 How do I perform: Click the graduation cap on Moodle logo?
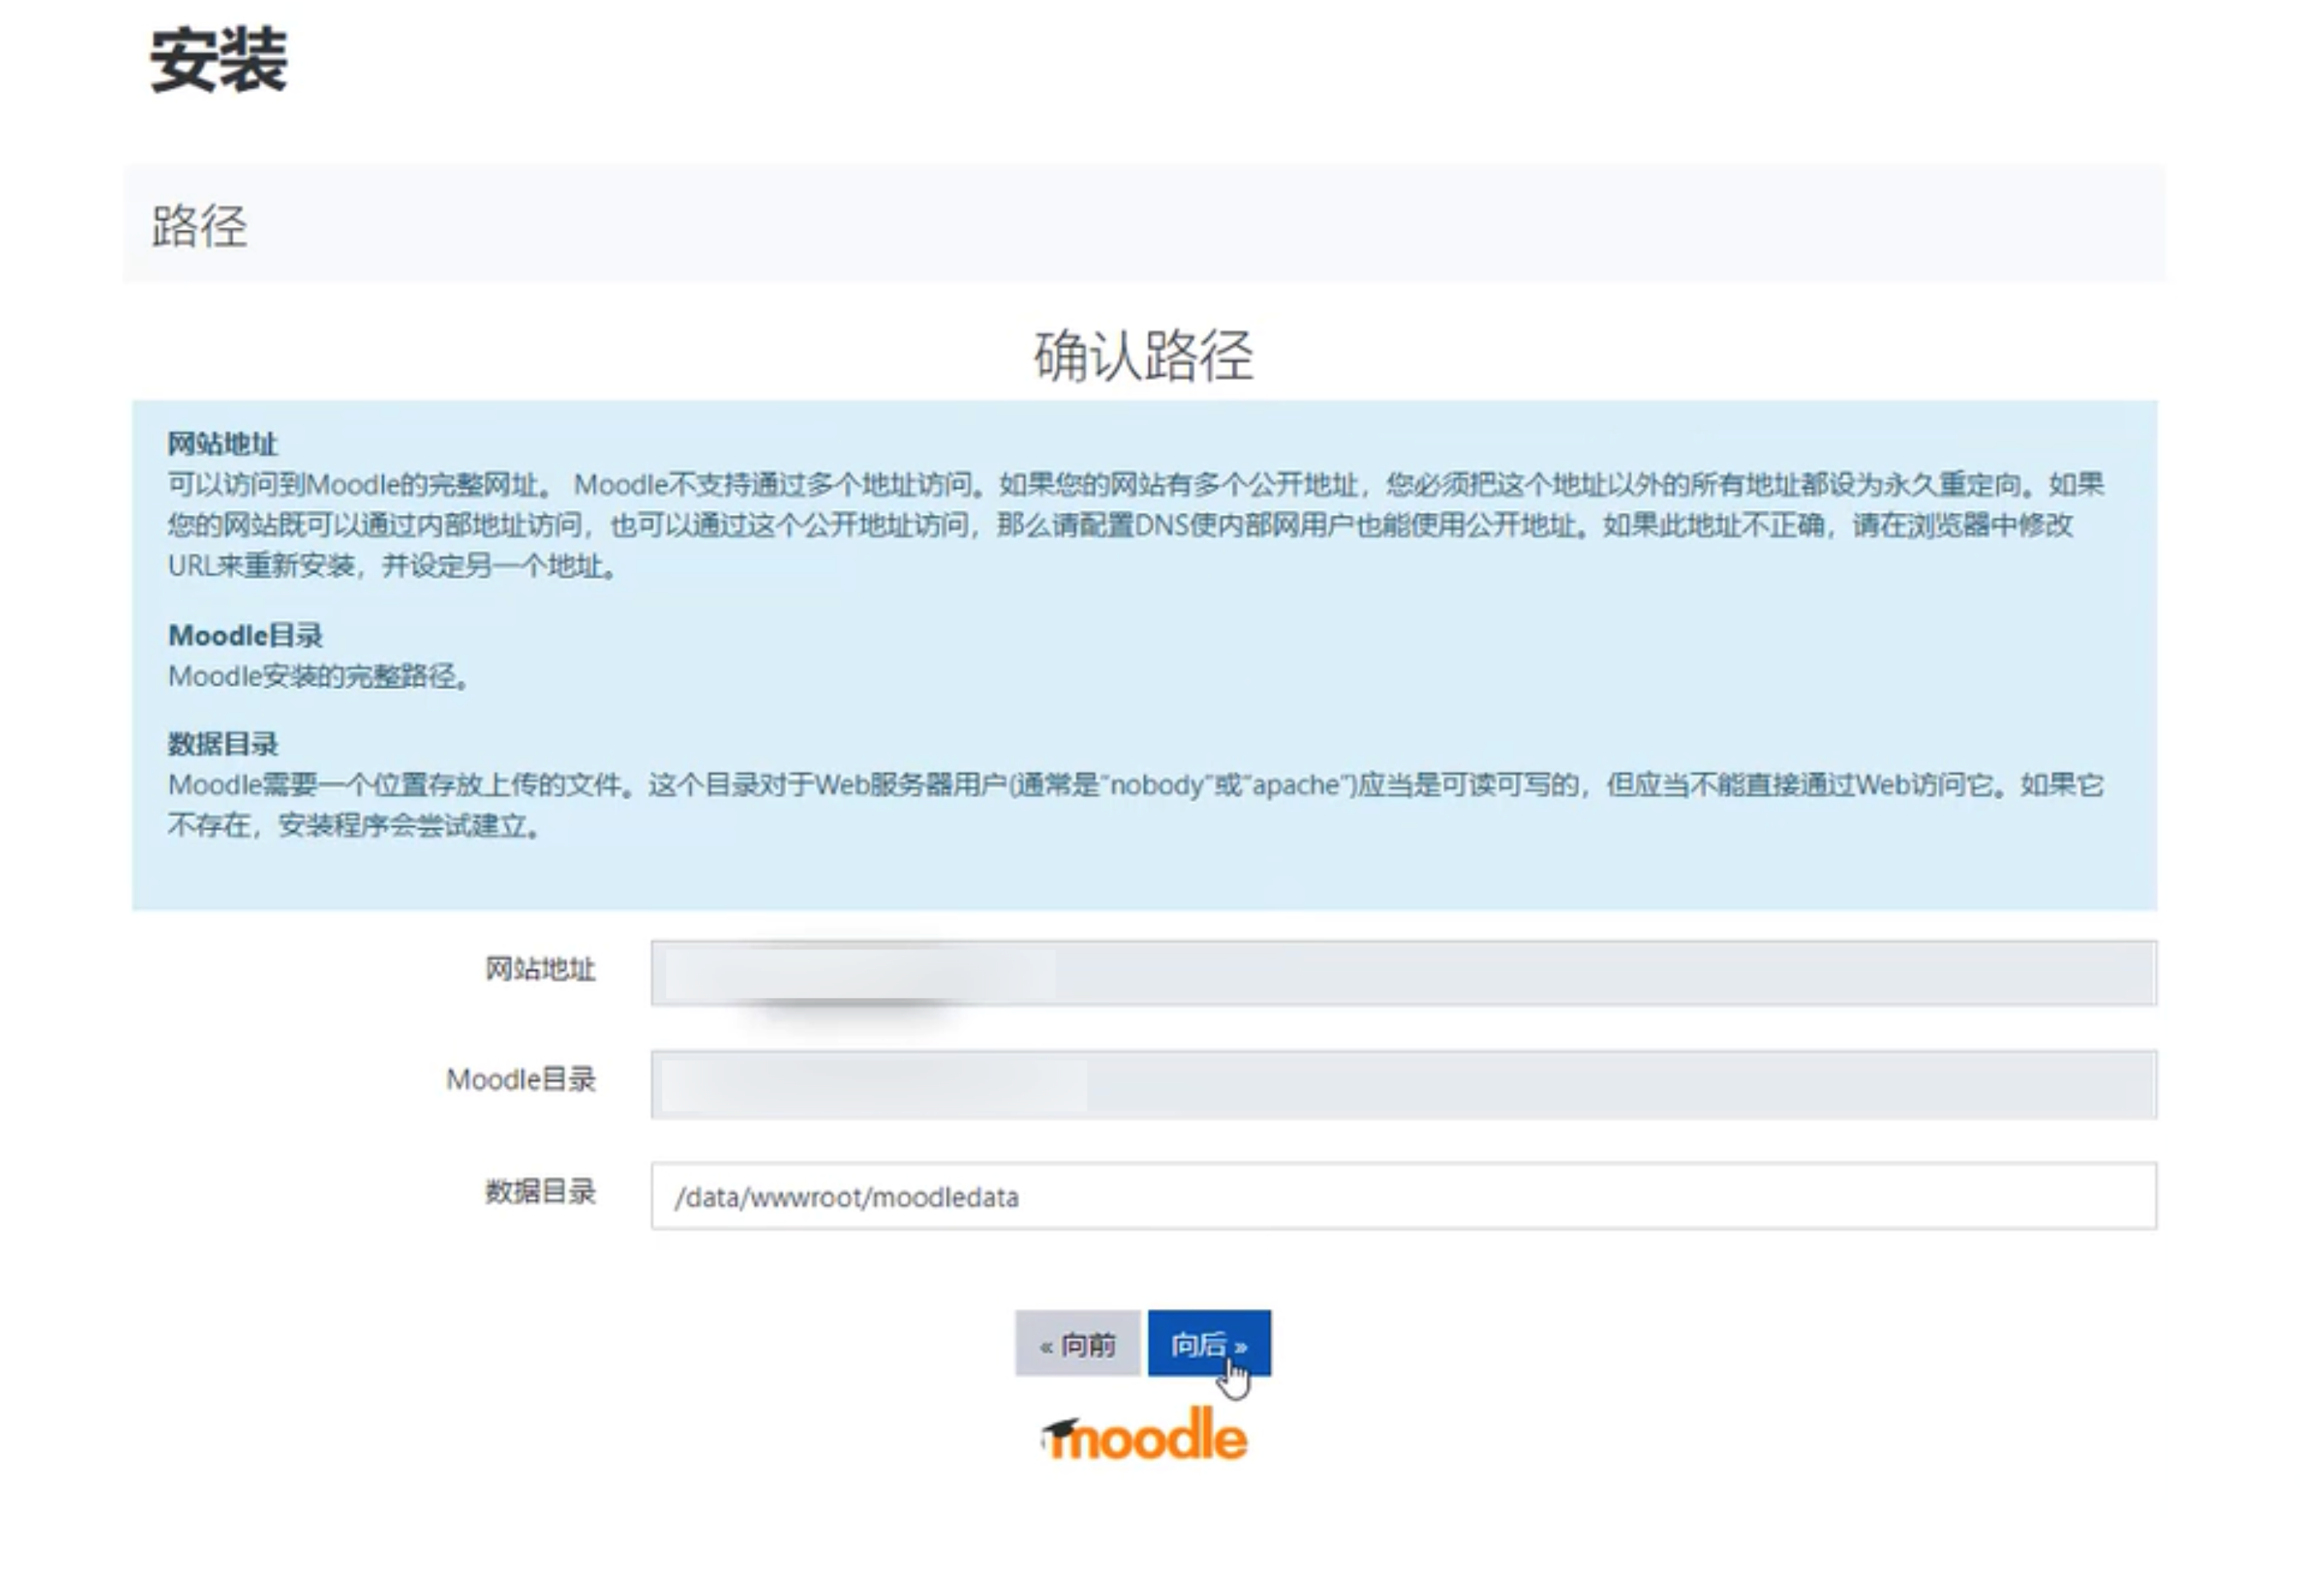(1060, 1427)
